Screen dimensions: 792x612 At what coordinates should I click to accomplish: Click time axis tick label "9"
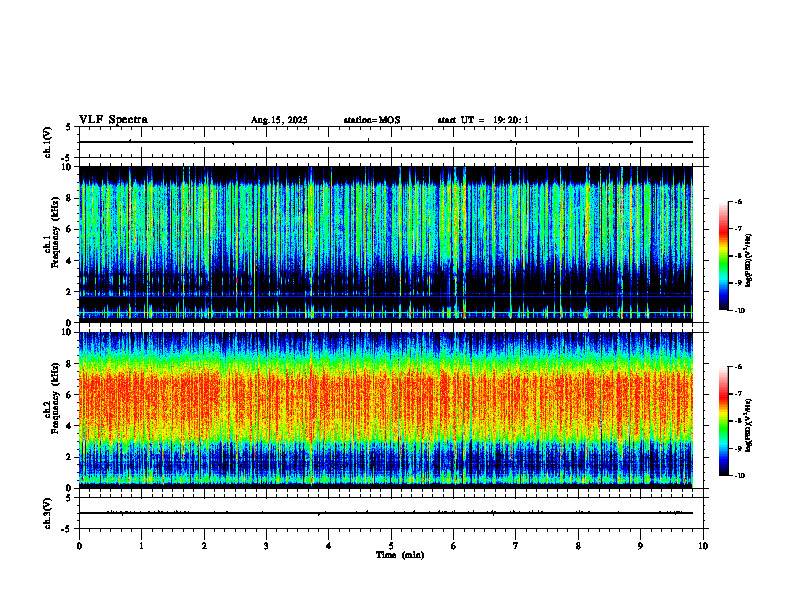[x=640, y=546]
